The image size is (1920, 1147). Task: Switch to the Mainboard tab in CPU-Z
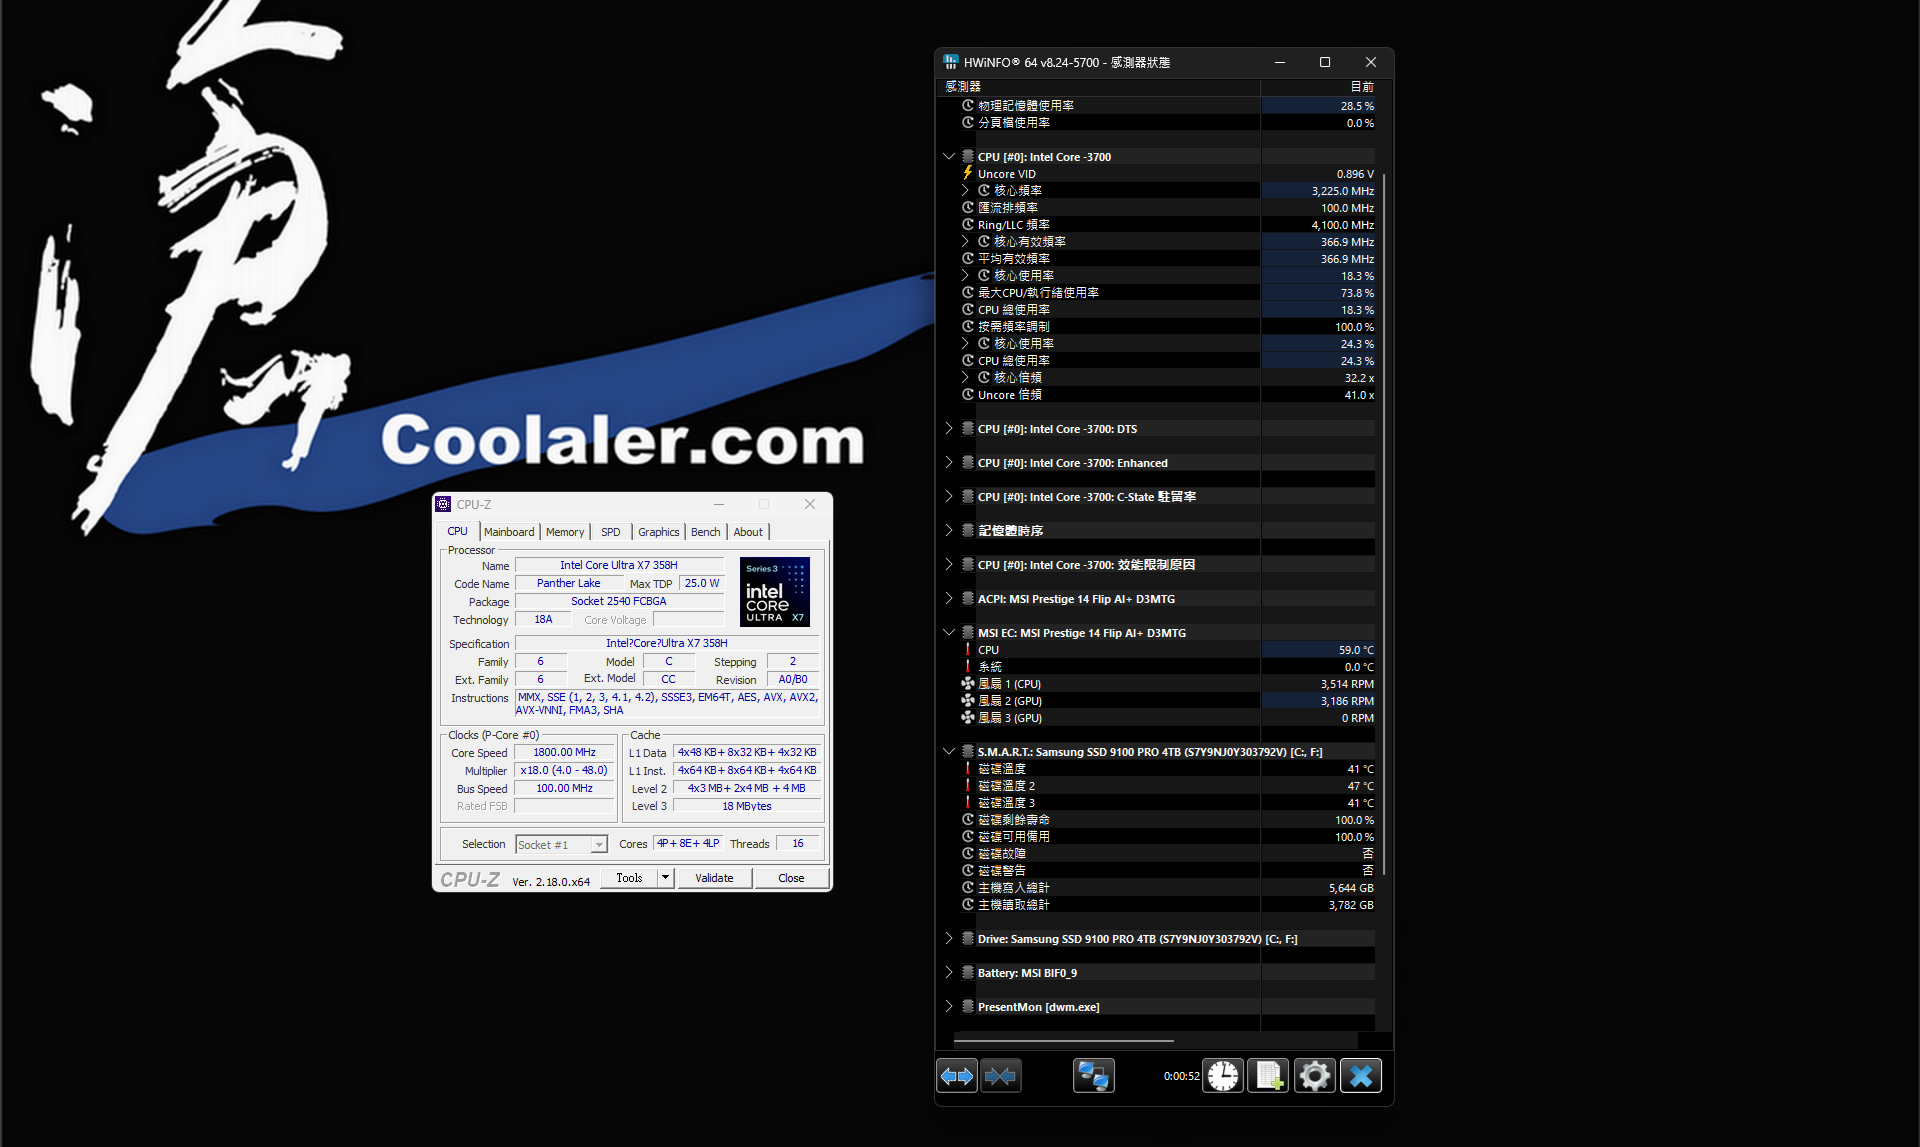509,532
